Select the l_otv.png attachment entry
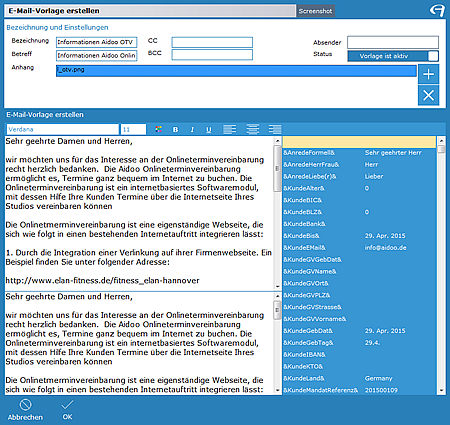450x425 pixels. 236,71
